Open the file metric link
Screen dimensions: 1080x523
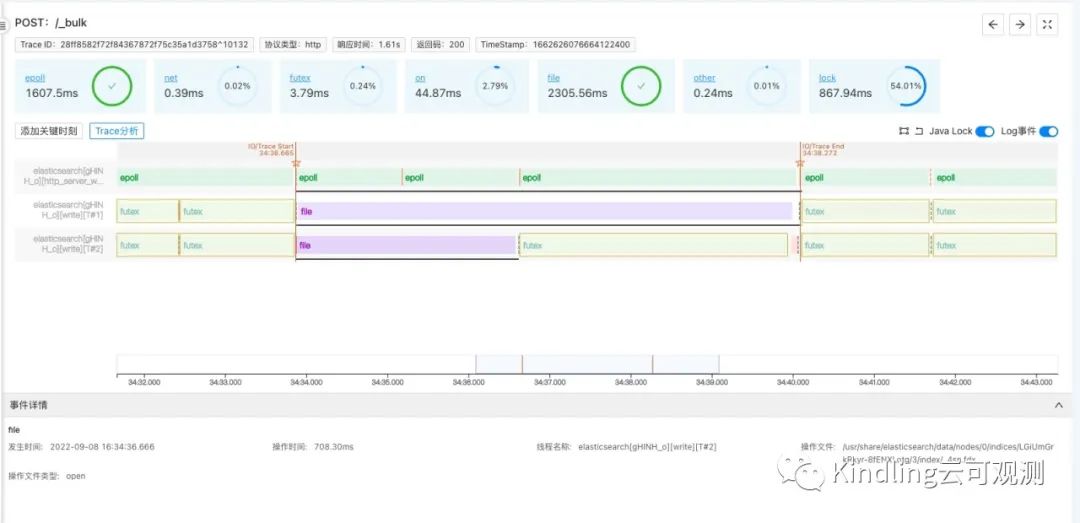click(554, 78)
